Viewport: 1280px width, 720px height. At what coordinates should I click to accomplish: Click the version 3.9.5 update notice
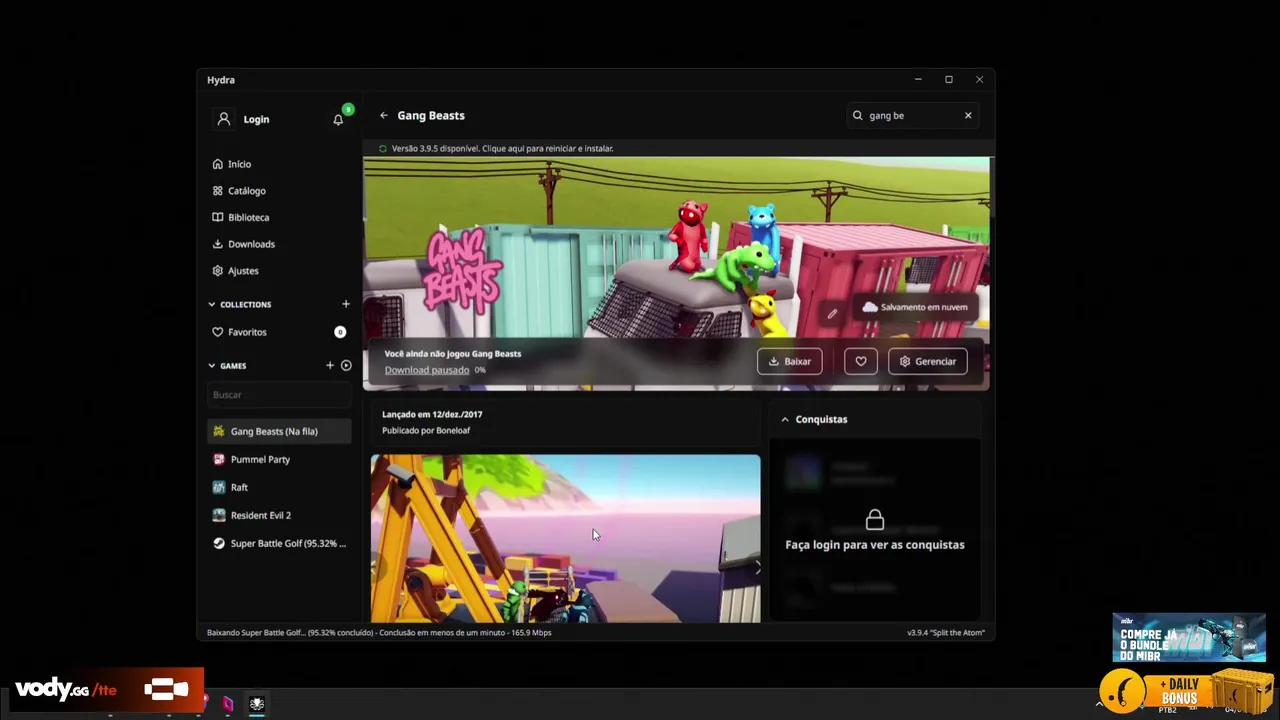point(502,148)
